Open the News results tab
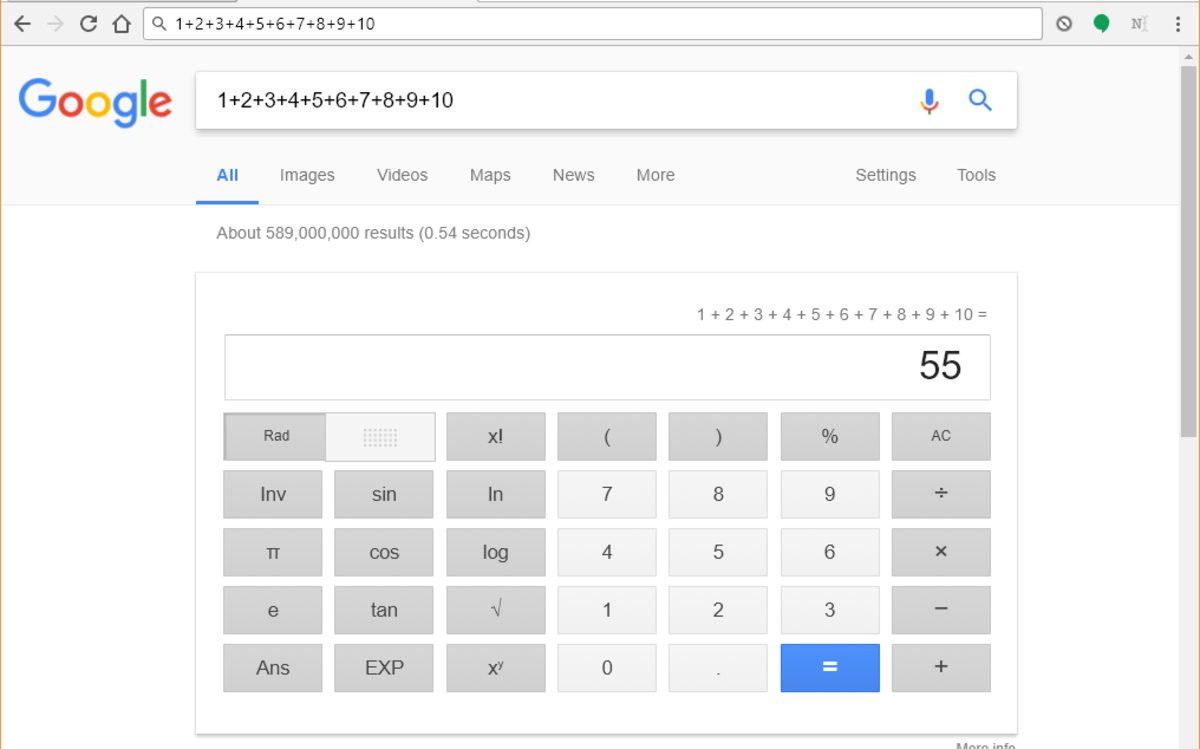The height and width of the screenshot is (749, 1200). point(573,175)
